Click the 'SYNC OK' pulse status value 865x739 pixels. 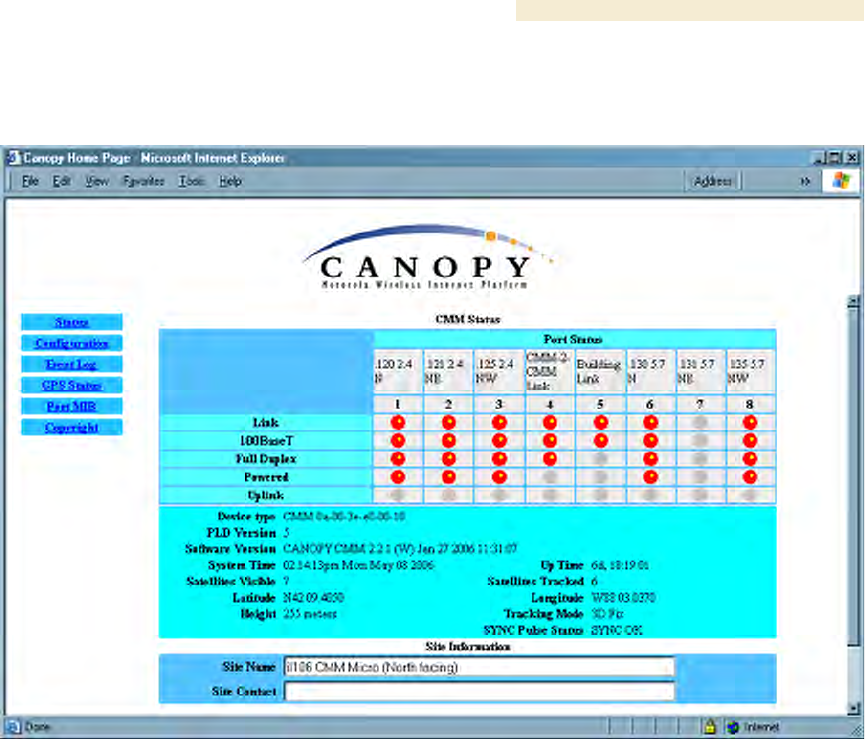tap(617, 630)
